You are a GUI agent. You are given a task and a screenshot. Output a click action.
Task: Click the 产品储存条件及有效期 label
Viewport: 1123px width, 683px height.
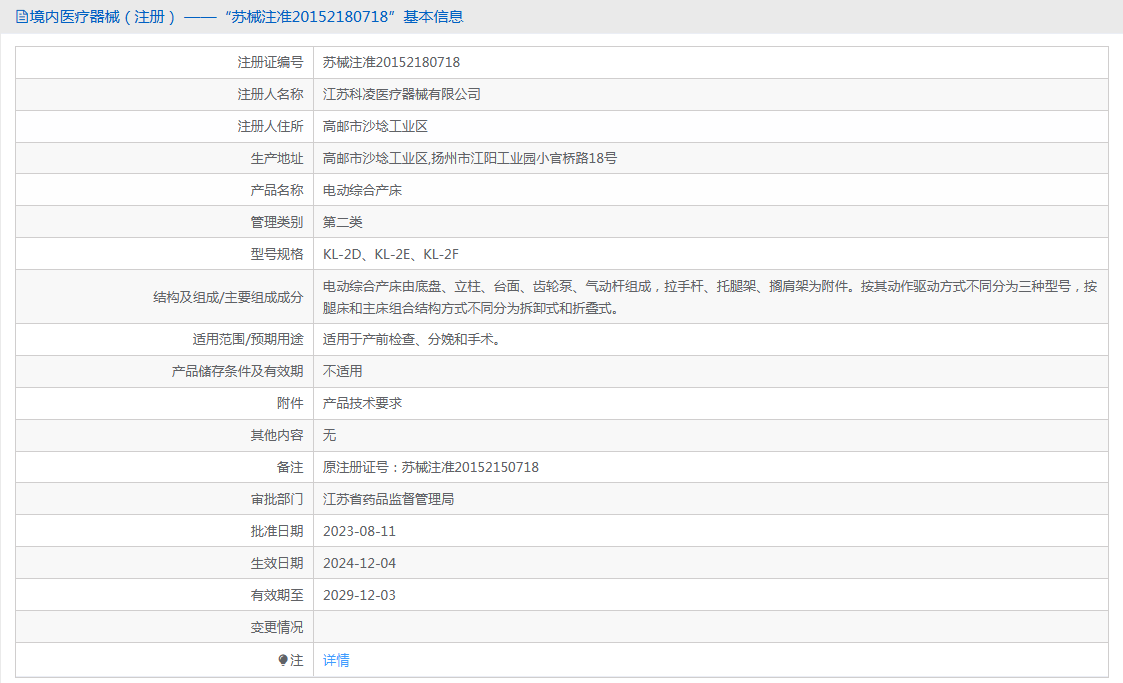(x=237, y=372)
